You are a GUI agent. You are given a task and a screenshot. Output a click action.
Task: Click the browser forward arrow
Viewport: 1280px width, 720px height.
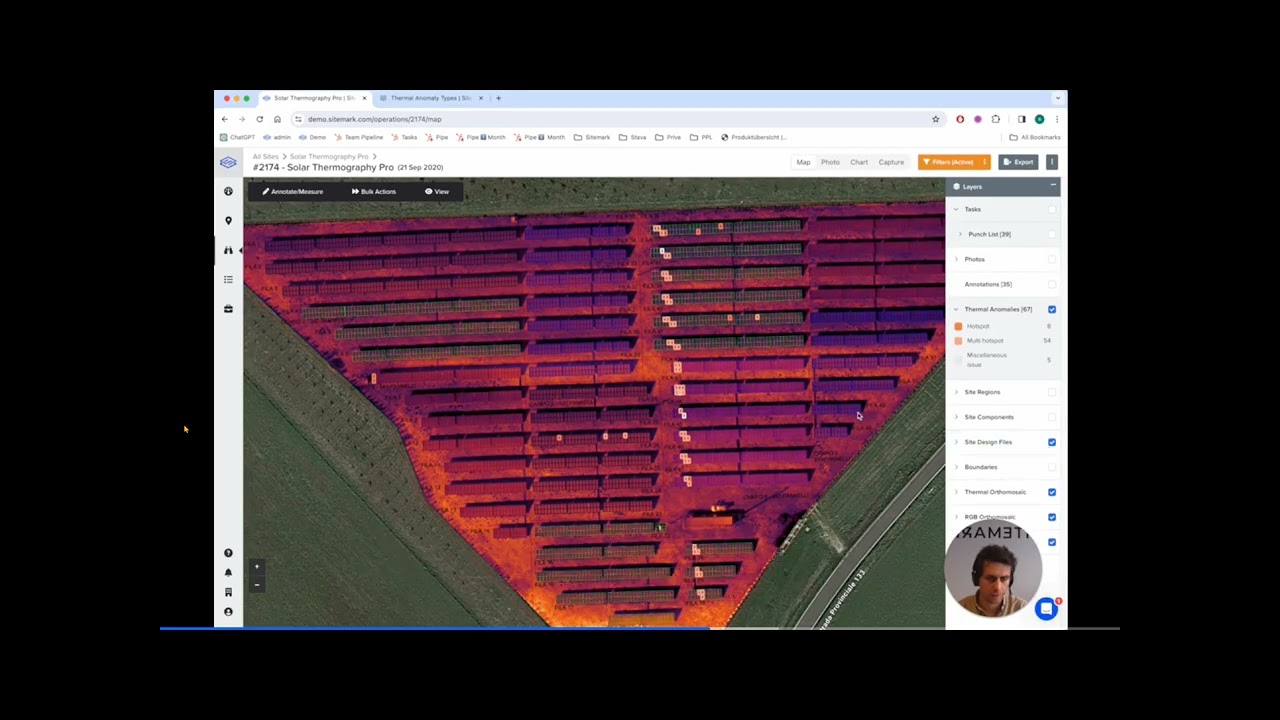tap(242, 119)
